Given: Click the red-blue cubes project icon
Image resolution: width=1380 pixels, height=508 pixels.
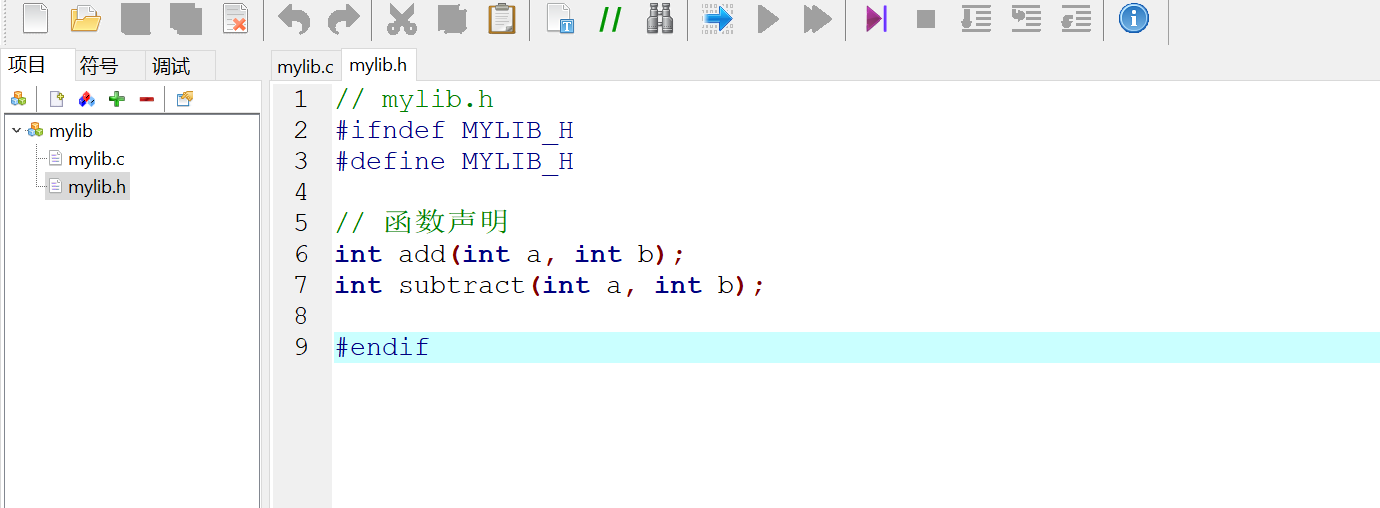Looking at the screenshot, I should click(x=87, y=98).
